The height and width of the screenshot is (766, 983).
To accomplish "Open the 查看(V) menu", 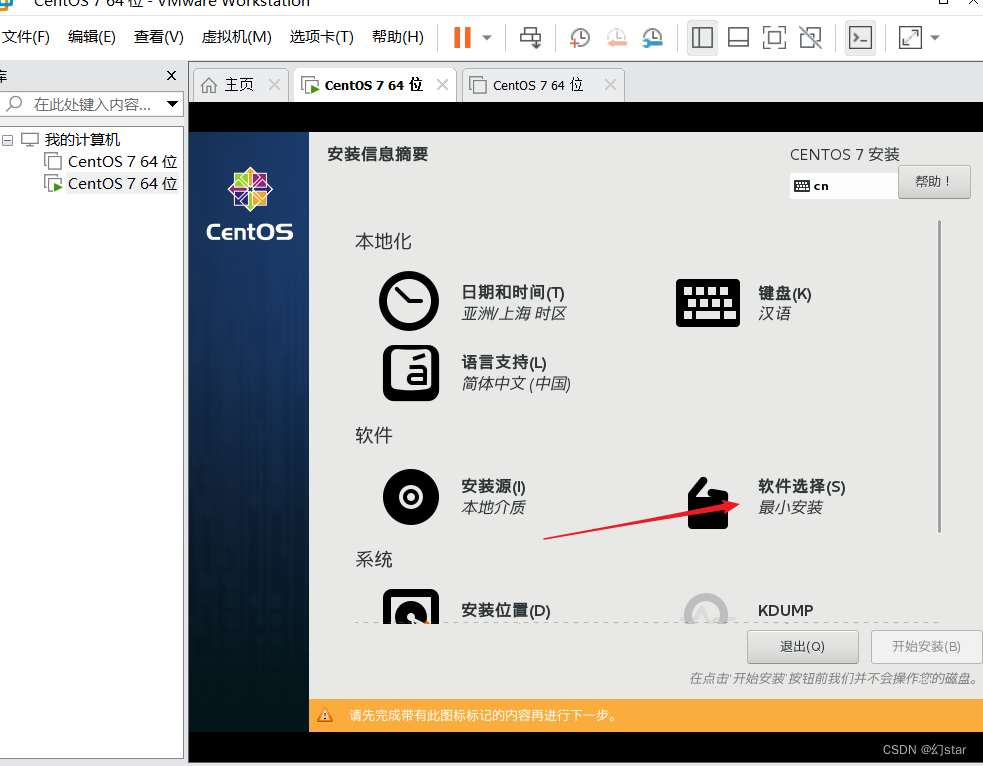I will (x=159, y=37).
